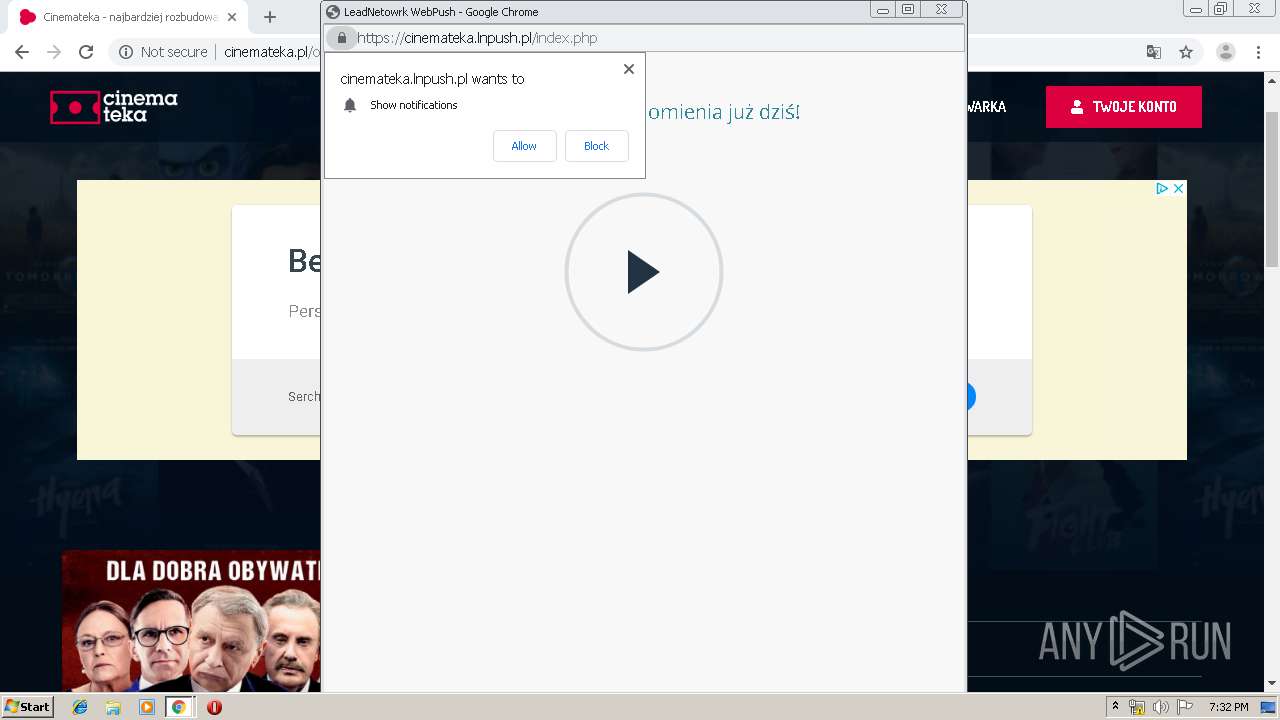Viewport: 1280px width, 720px height.
Task: Open Windows Explorer folder from taskbar
Action: pos(113,707)
